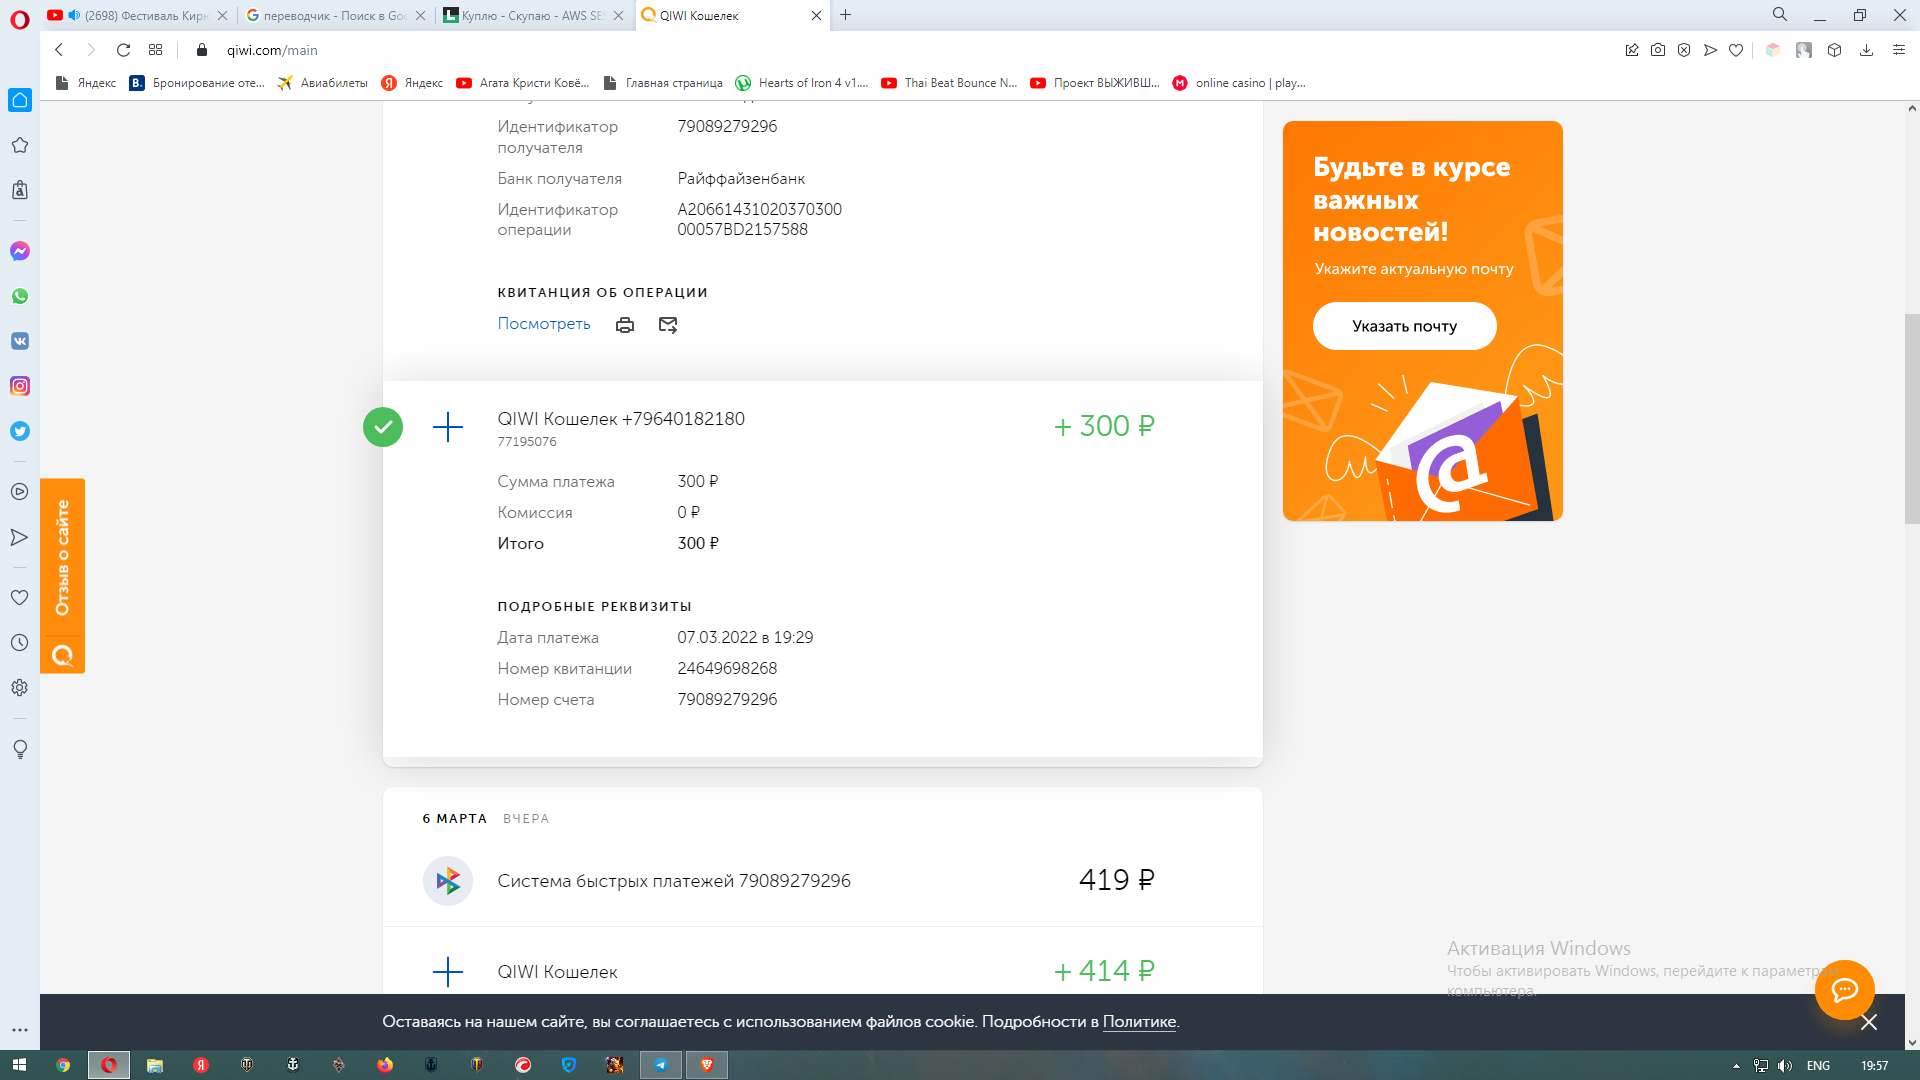Screen dimensions: 1920x1080
Task: Click the Указать почту button
Action: [x=1404, y=326]
